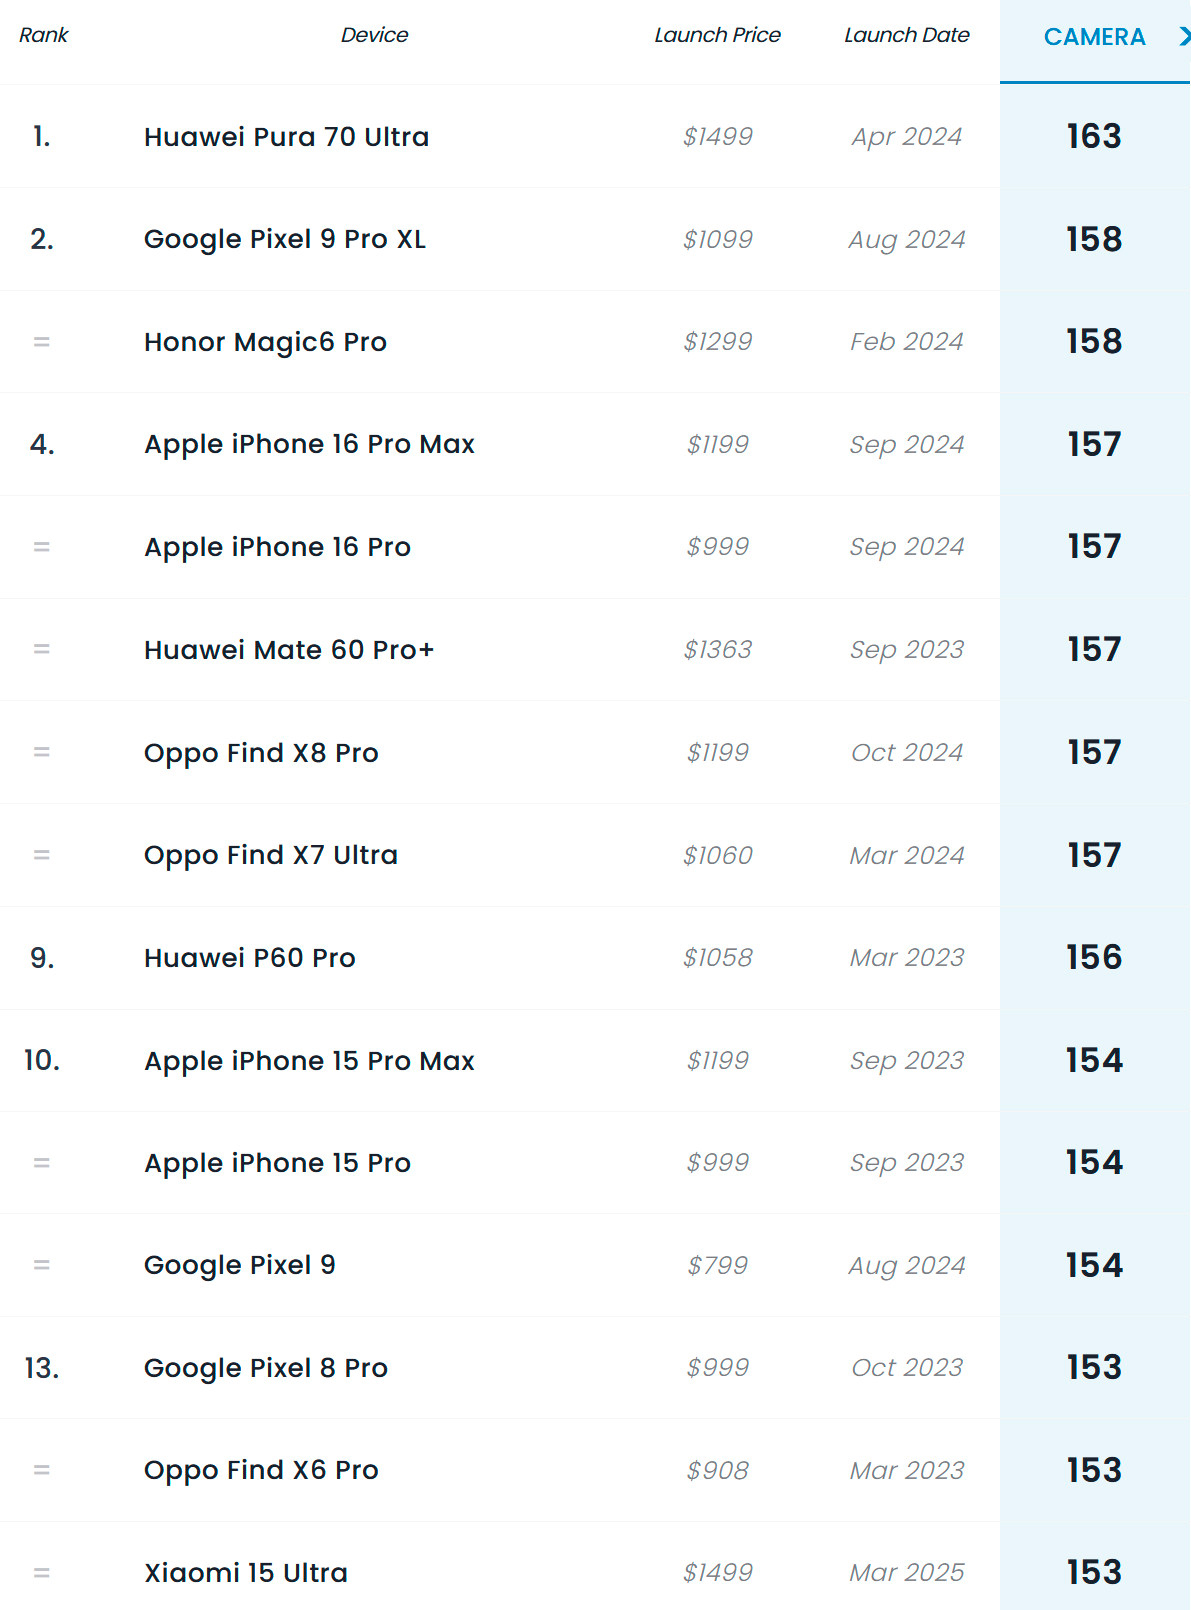
Task: Click Apple iPhone 15 Pro Max name
Action: click(x=309, y=1061)
